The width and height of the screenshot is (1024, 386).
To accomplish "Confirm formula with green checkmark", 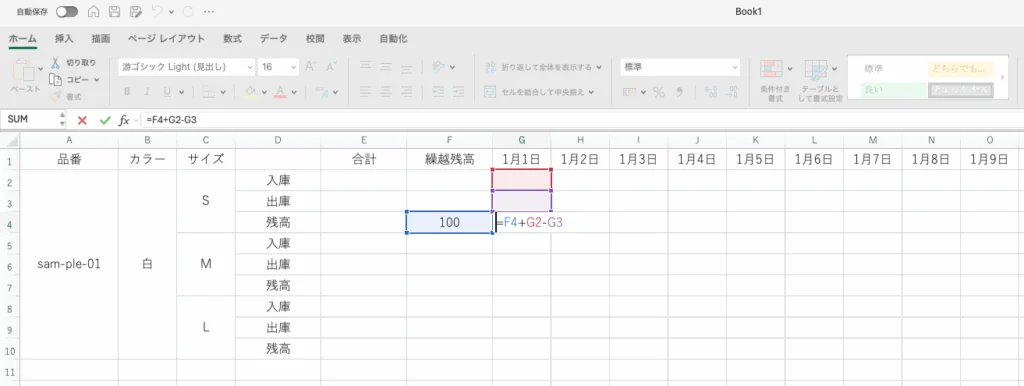I will pos(105,120).
